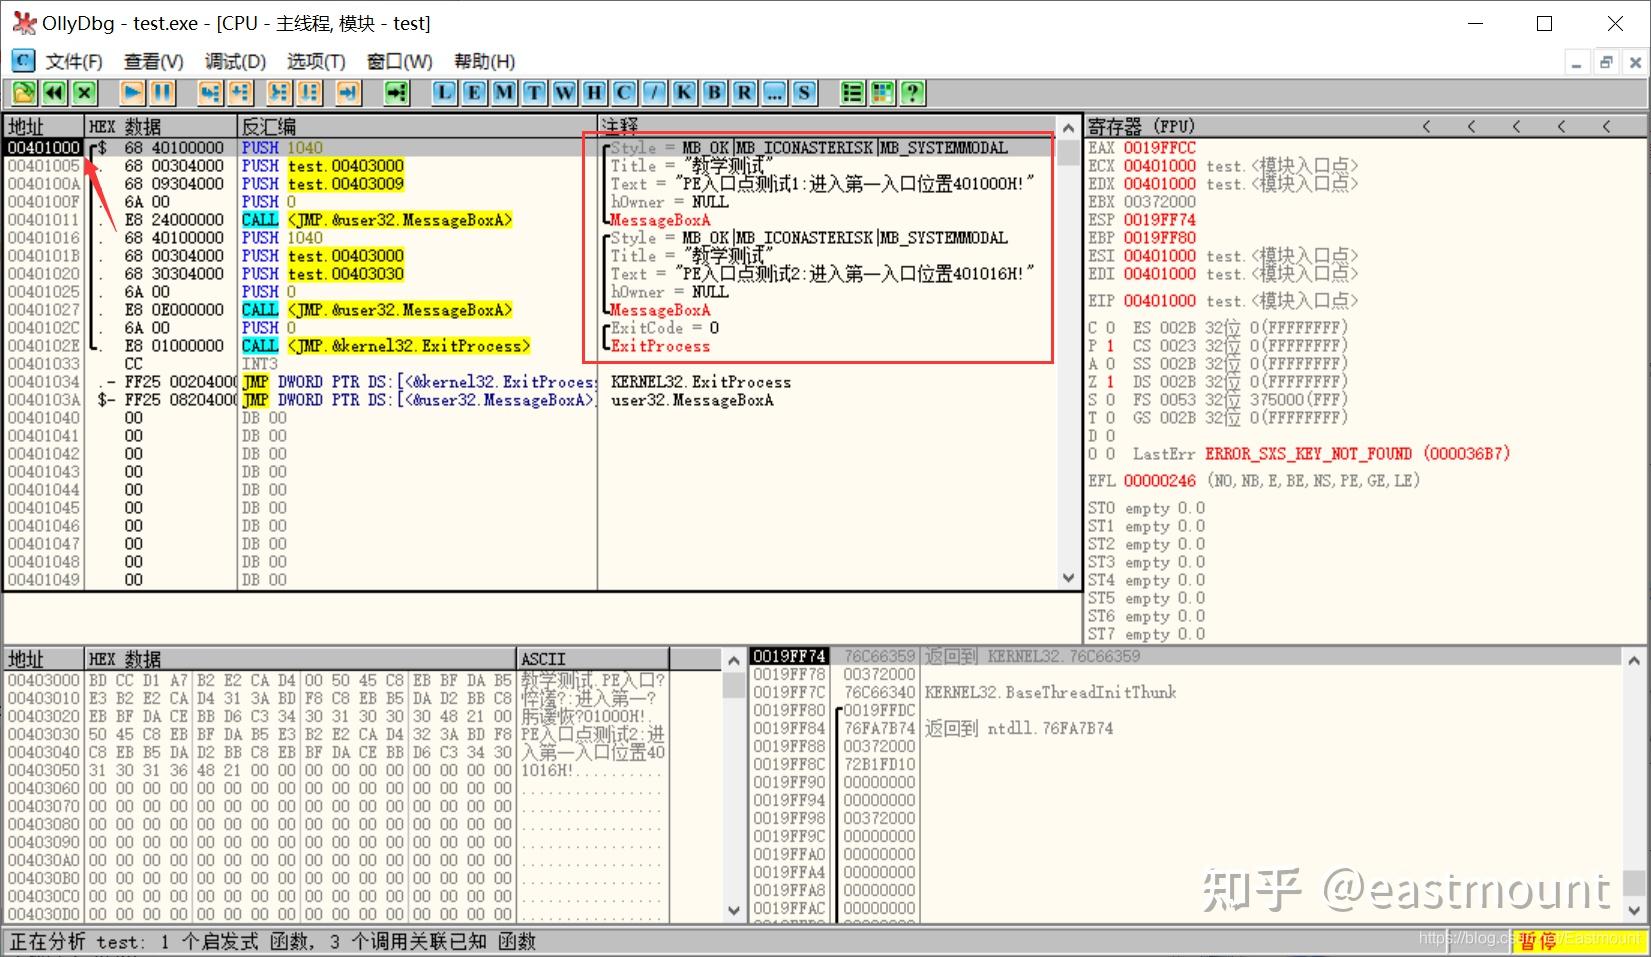The image size is (1651, 957).
Task: Open help with the ? button
Action: pyautogui.click(x=913, y=92)
